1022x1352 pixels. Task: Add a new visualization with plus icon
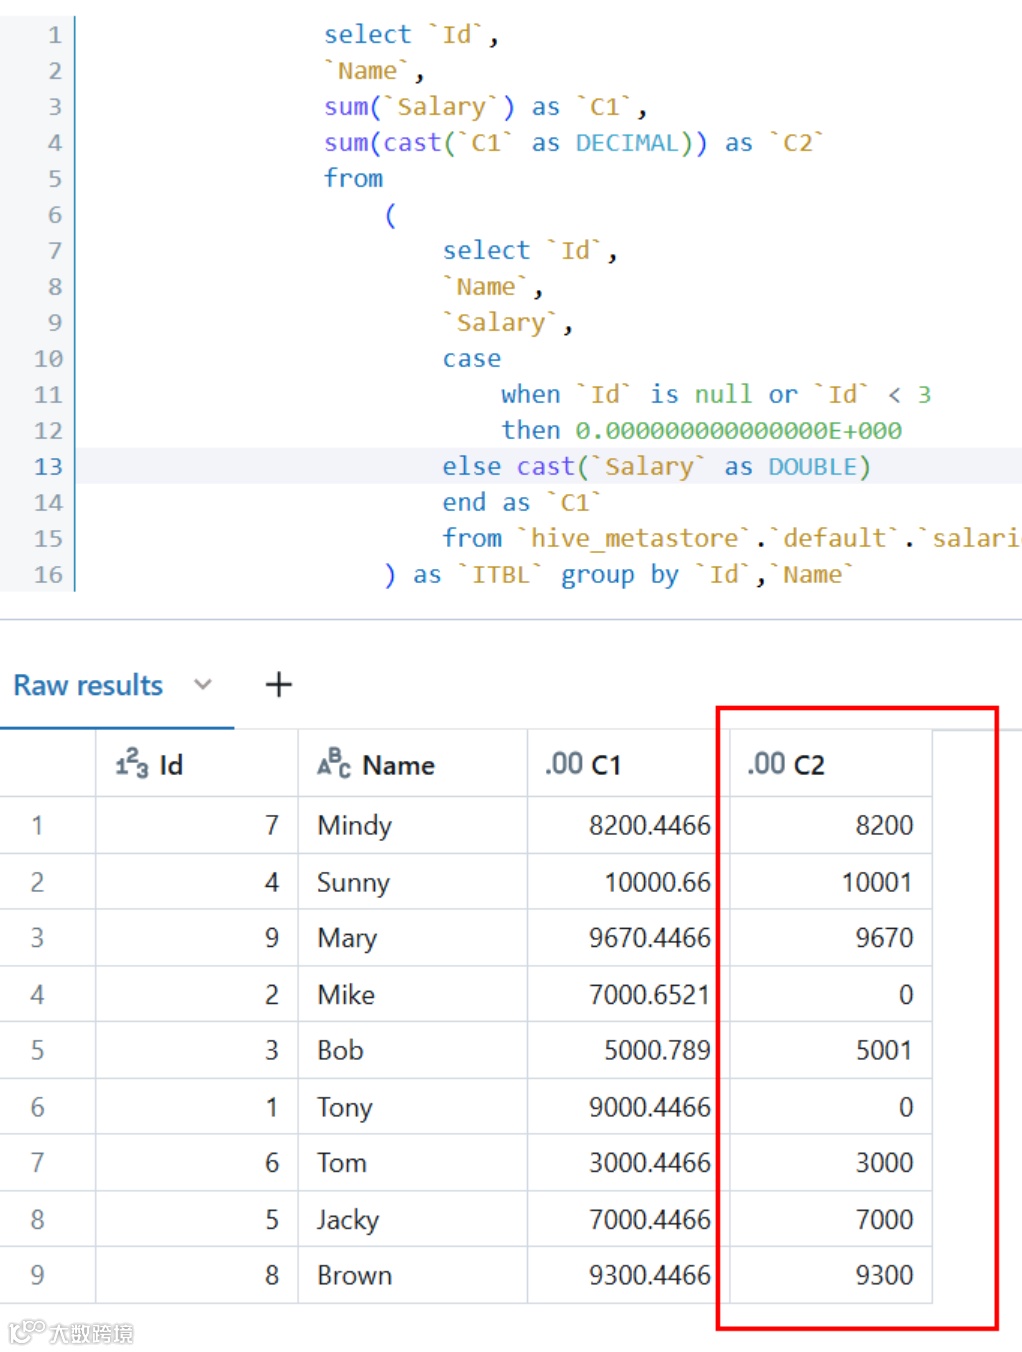(x=278, y=685)
